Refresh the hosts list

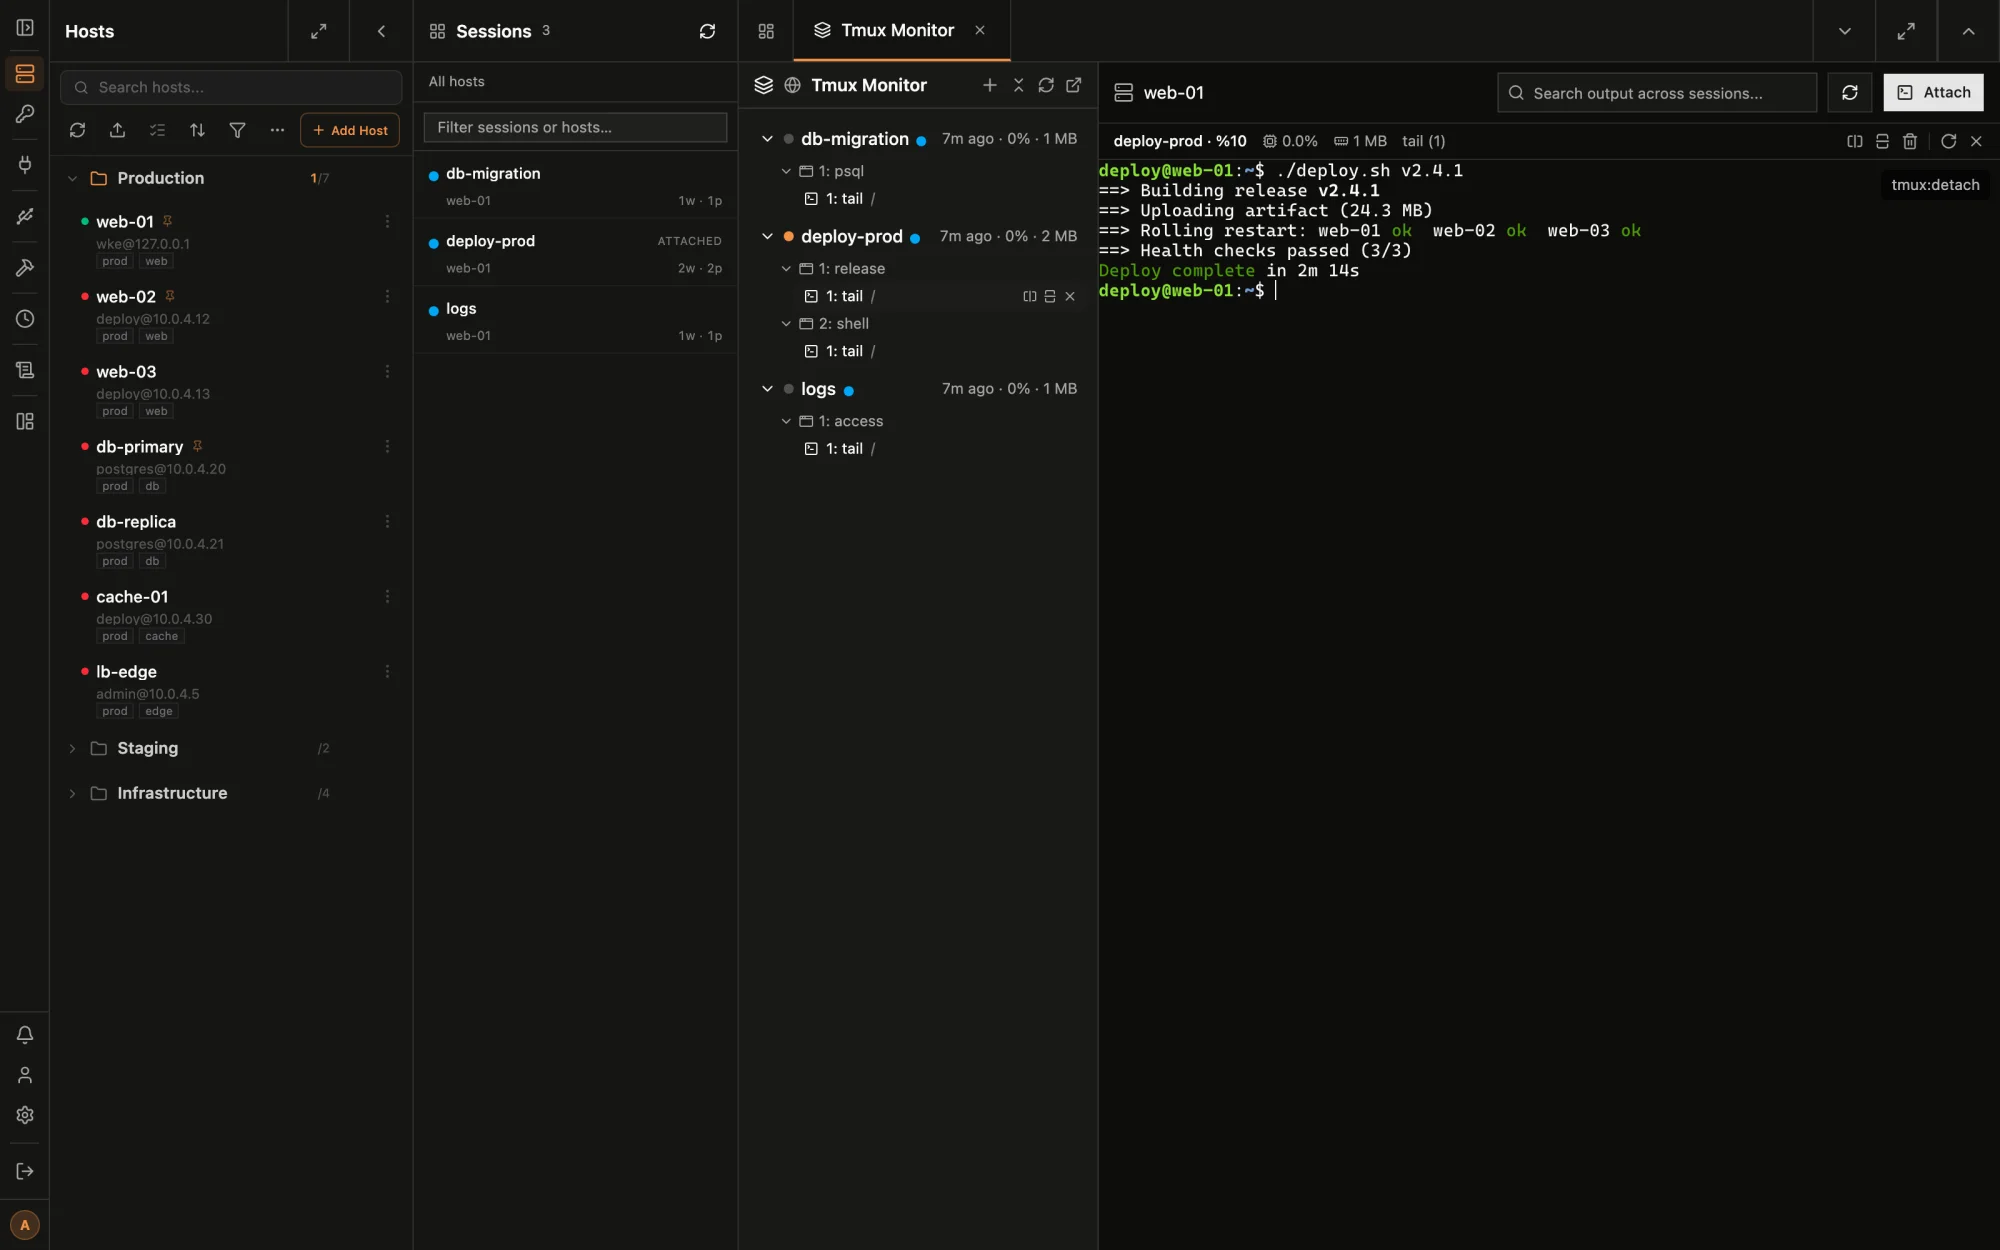77,130
